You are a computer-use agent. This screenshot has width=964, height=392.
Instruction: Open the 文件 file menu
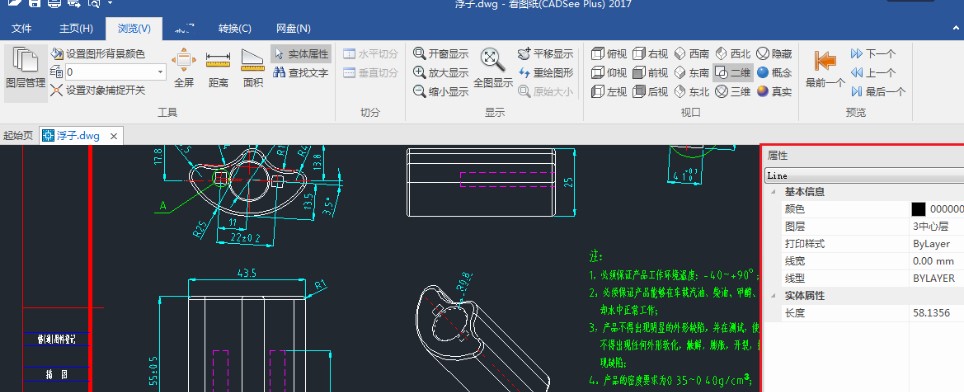point(22,28)
